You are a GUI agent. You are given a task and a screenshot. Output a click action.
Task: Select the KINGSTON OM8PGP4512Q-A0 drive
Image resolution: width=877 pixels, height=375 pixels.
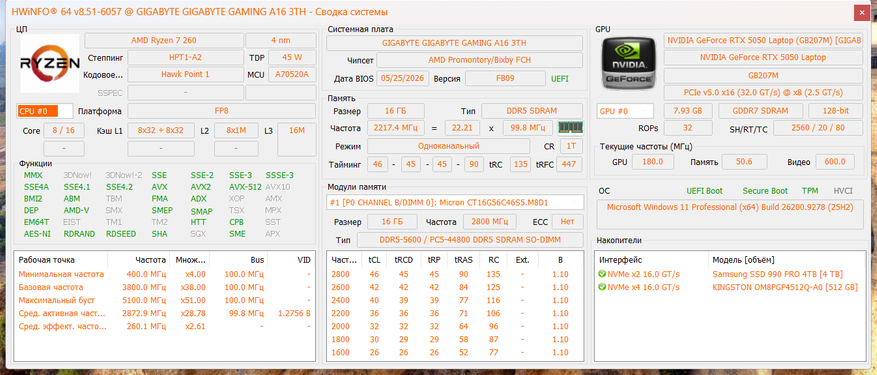pos(729,287)
